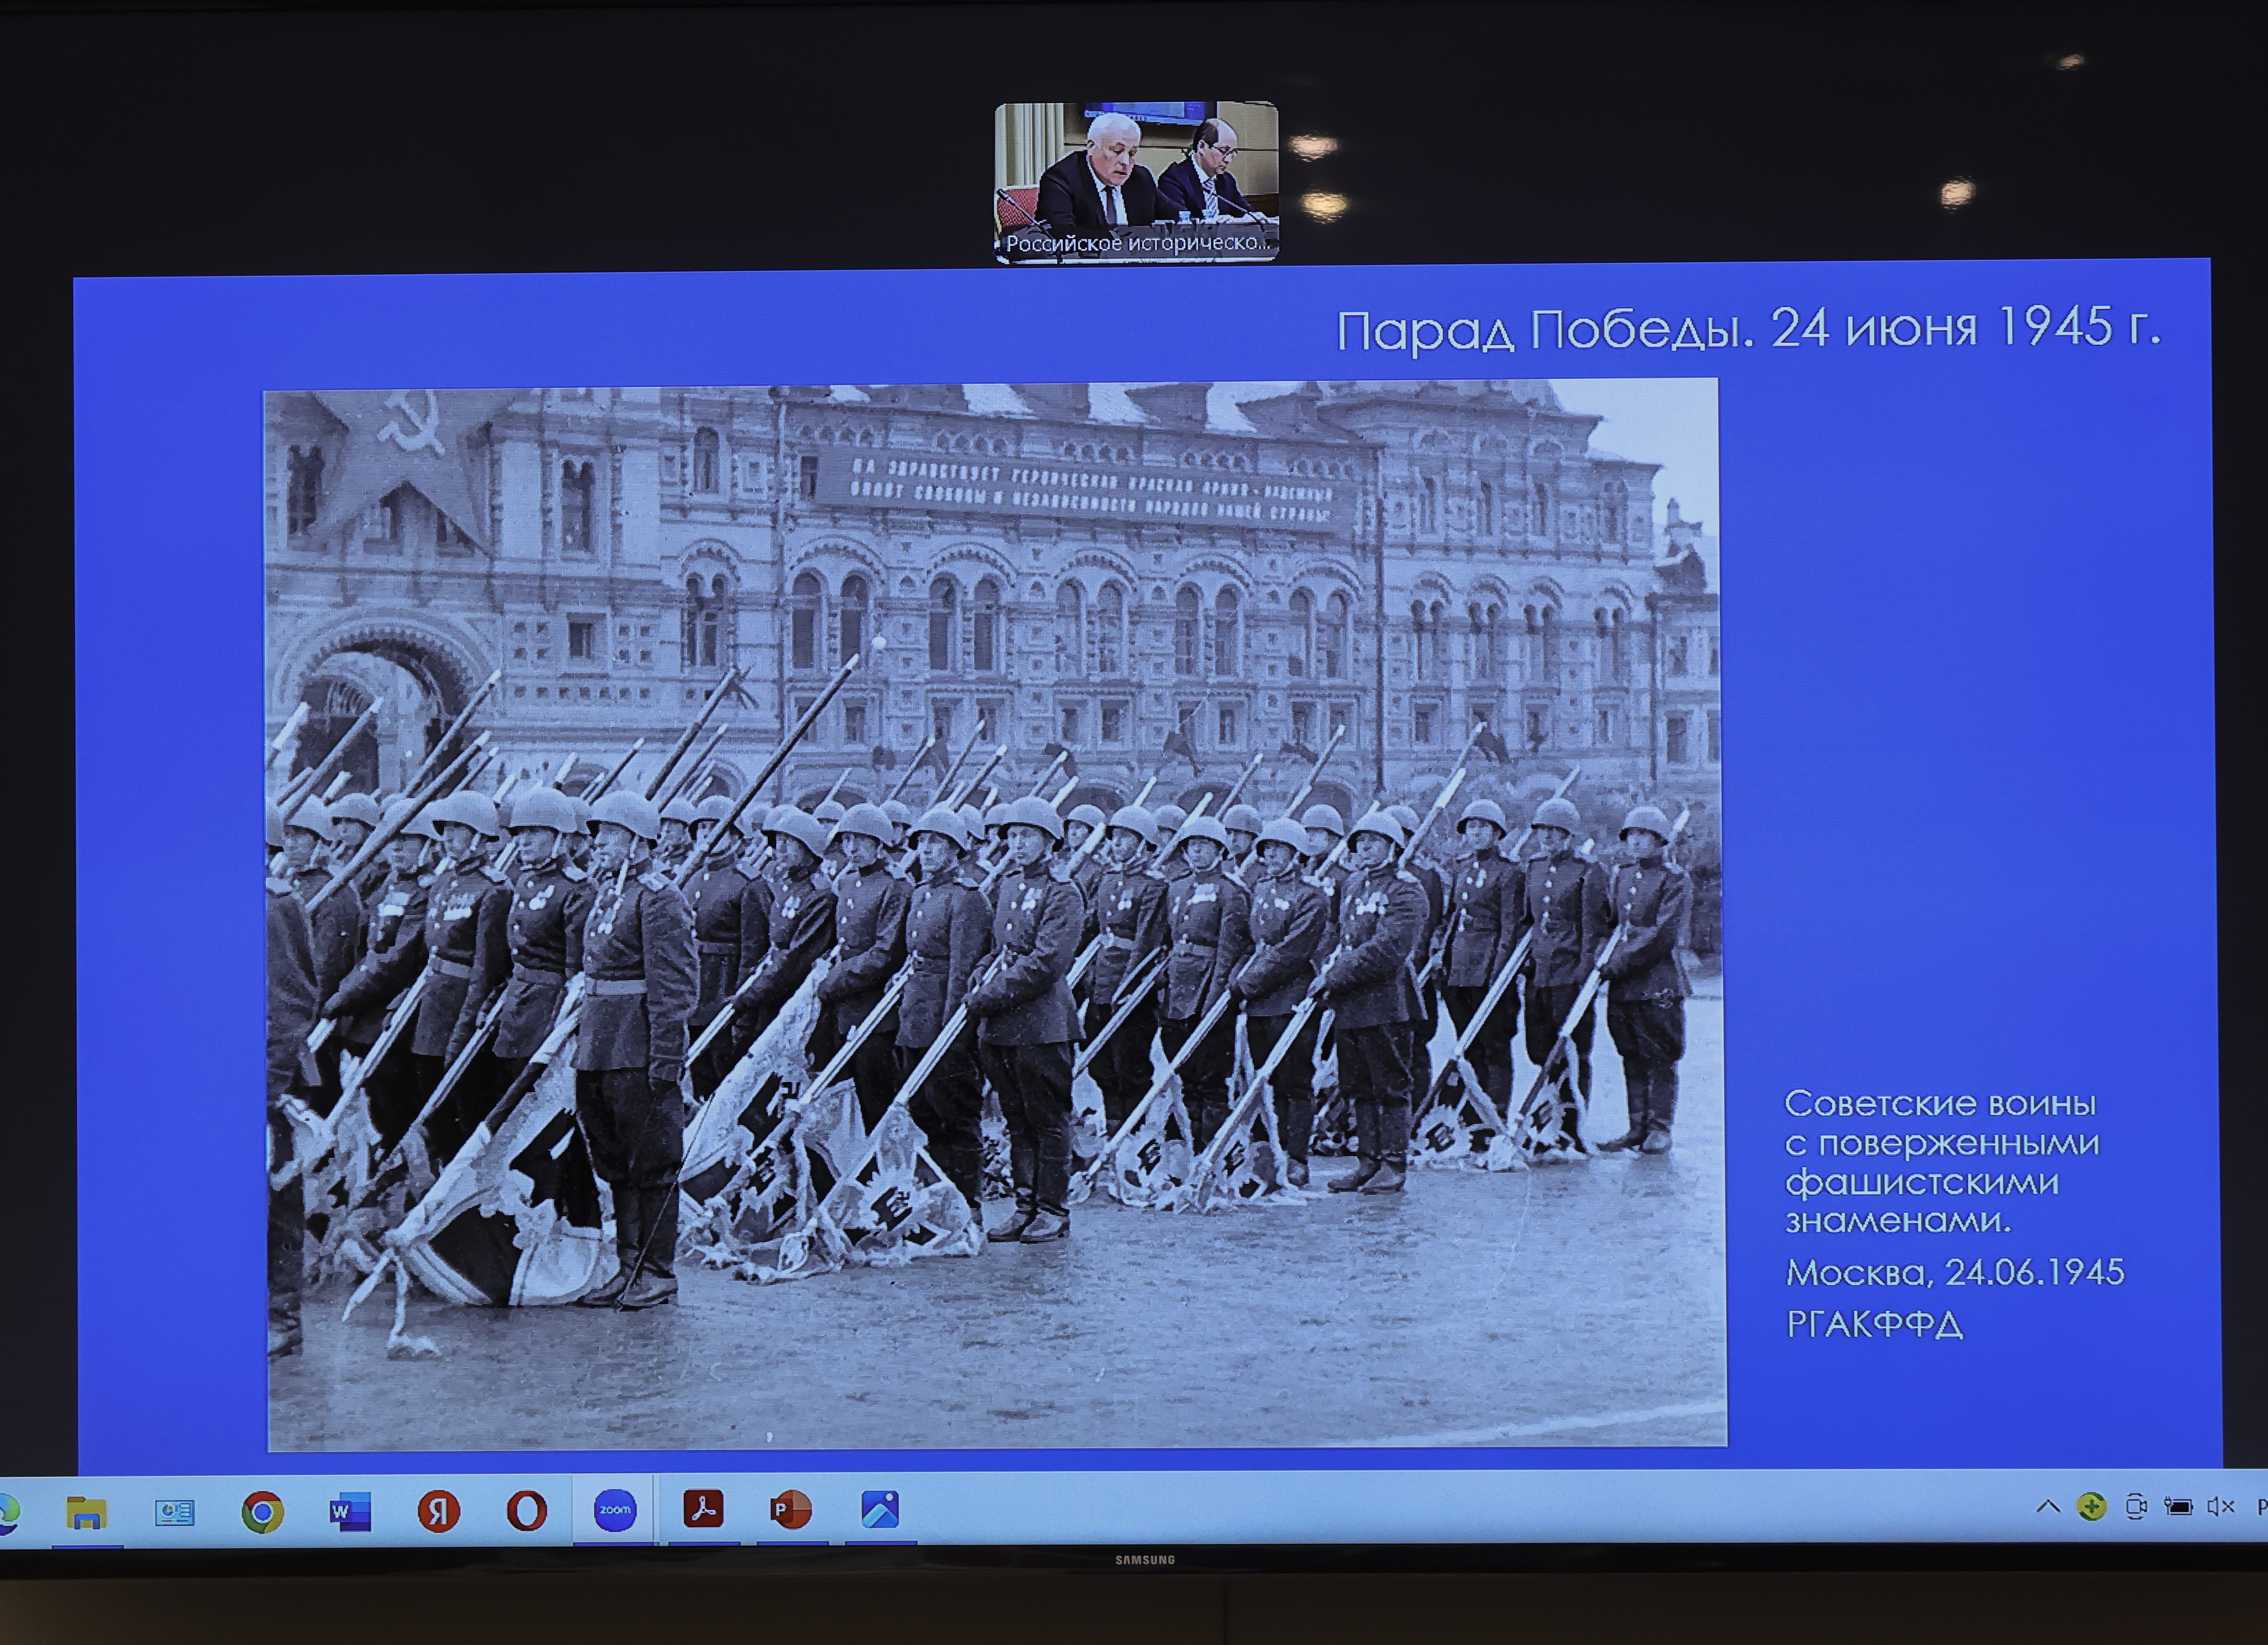Toggle the muted speaker volume icon
Image resolution: width=2268 pixels, height=1645 pixels.
2220,1506
